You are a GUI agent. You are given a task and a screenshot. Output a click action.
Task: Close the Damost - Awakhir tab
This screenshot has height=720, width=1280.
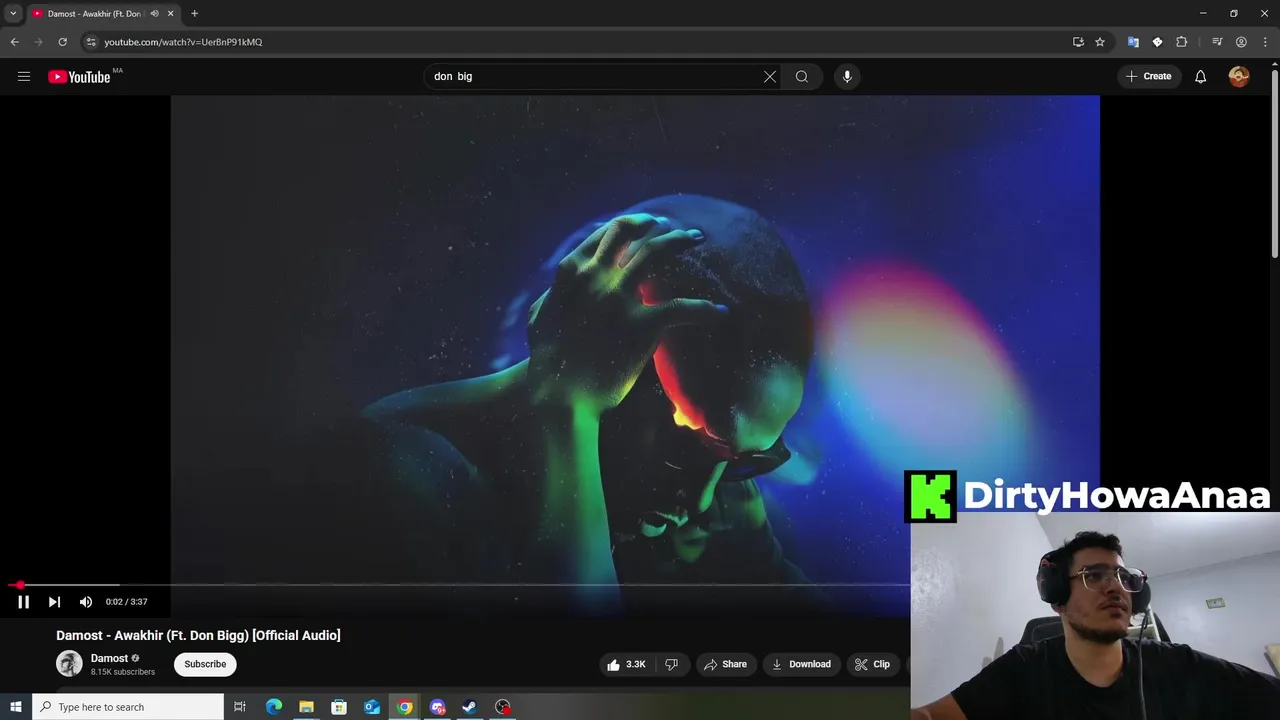pyautogui.click(x=171, y=14)
